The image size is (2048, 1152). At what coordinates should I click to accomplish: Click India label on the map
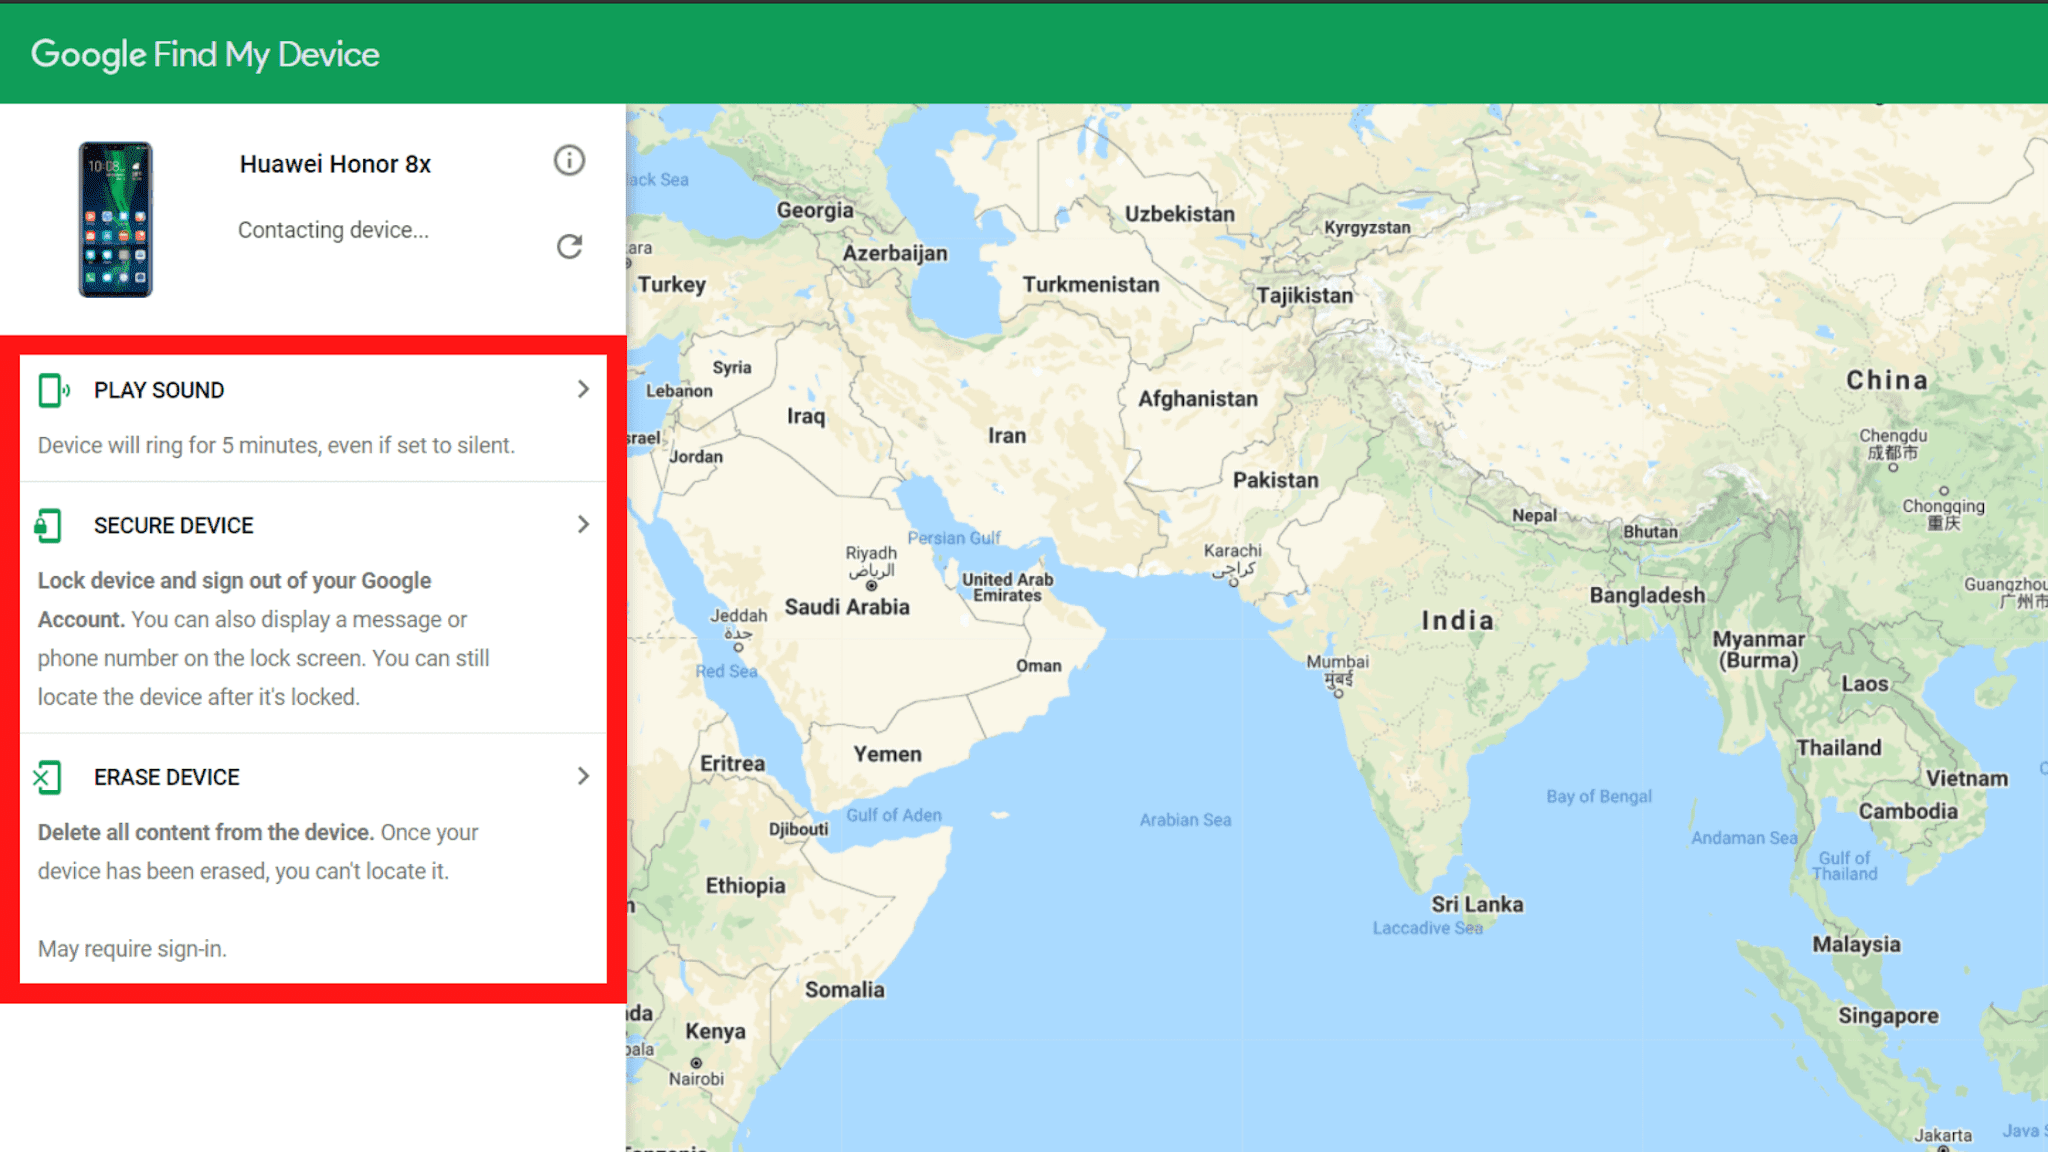click(x=1457, y=621)
